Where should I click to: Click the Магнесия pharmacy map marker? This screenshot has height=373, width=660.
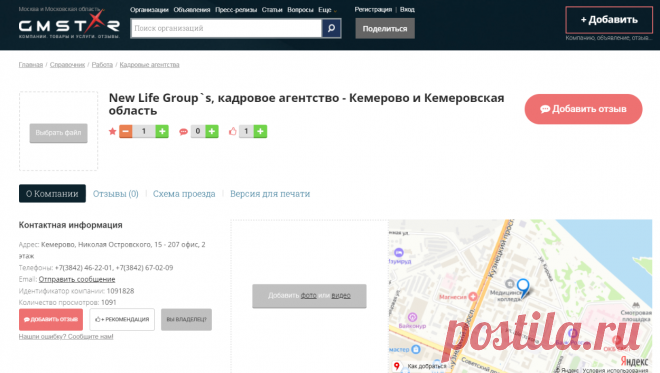(473, 296)
